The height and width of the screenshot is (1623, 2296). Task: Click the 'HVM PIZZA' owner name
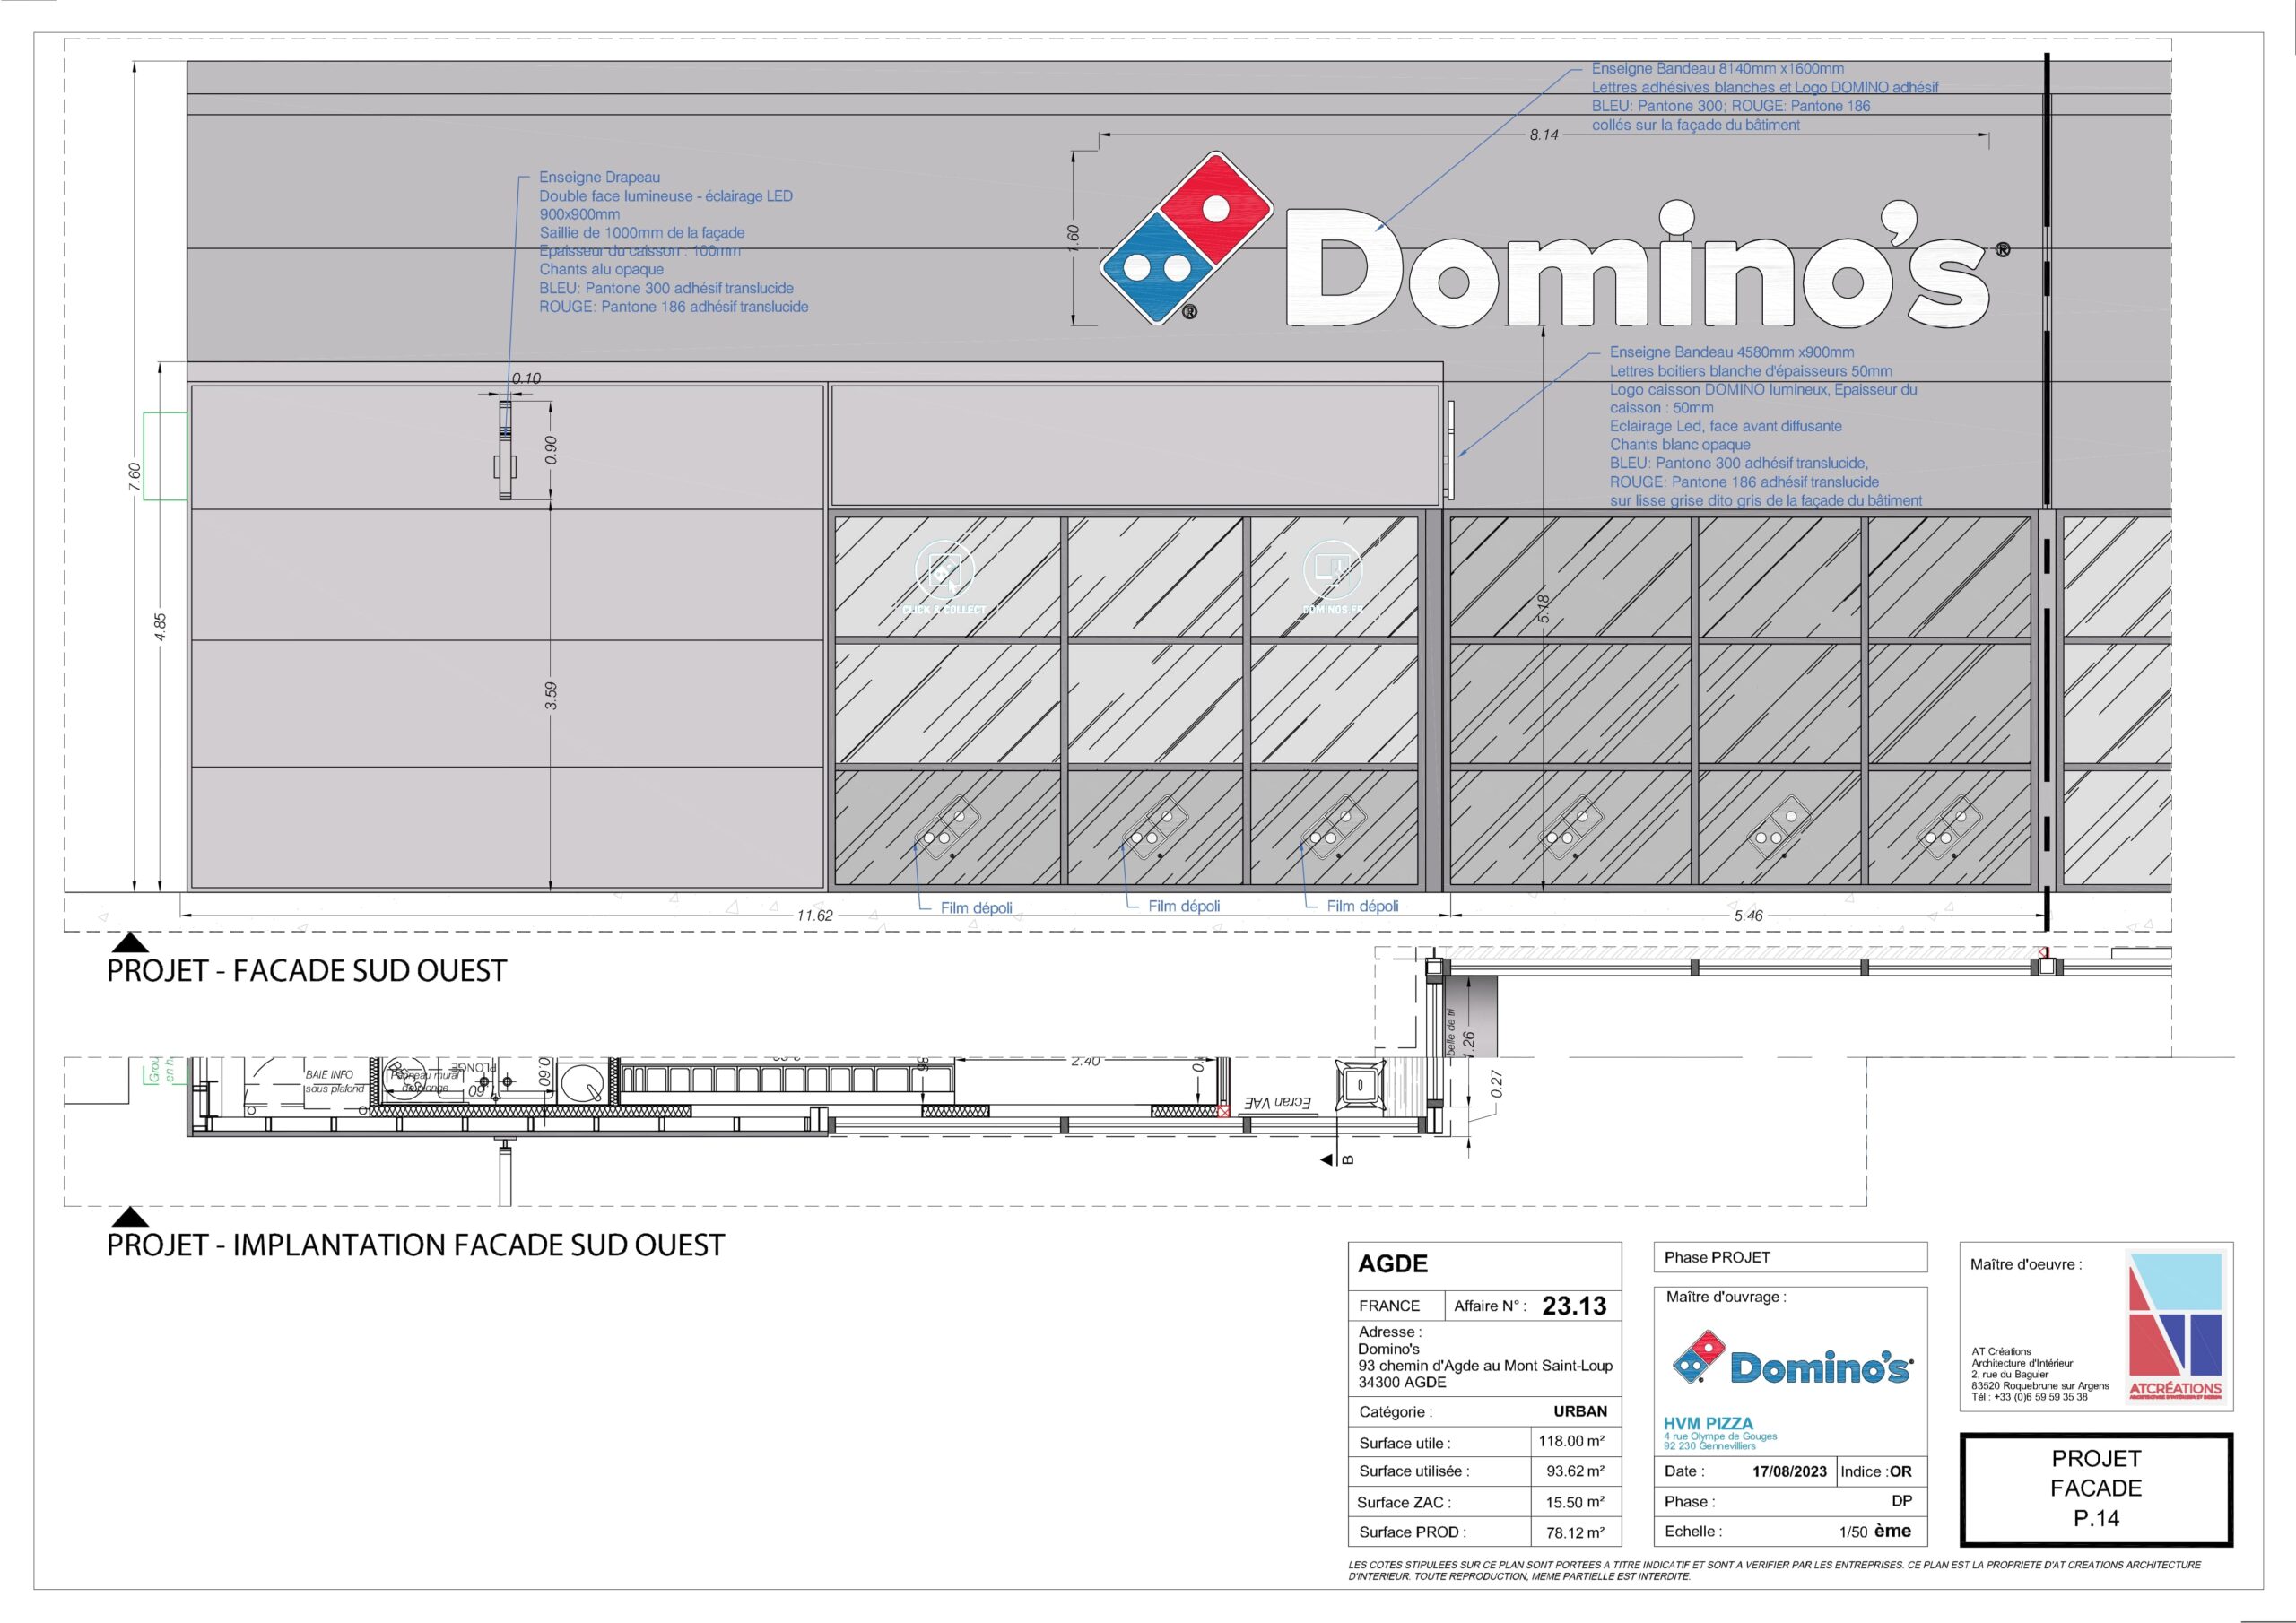pos(1708,1423)
